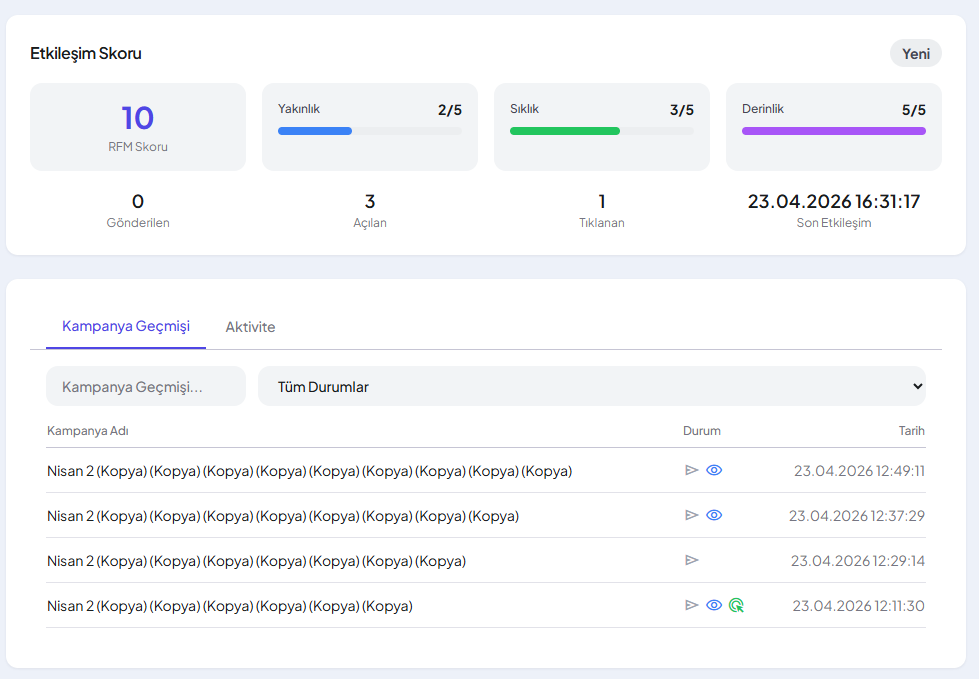This screenshot has height=679, width=979.
Task: Select campaign name with nine Kopya copies
Action: coord(310,471)
